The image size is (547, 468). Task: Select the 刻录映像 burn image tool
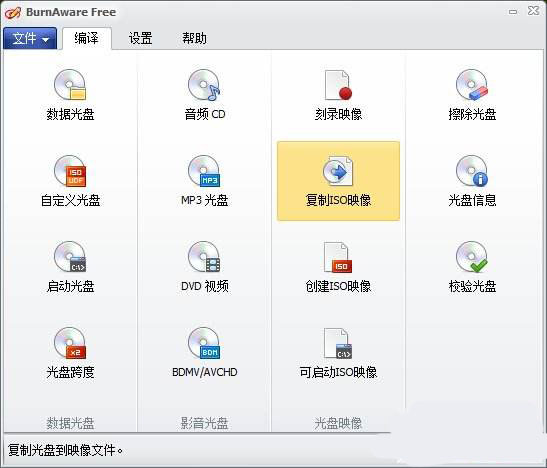pos(338,95)
